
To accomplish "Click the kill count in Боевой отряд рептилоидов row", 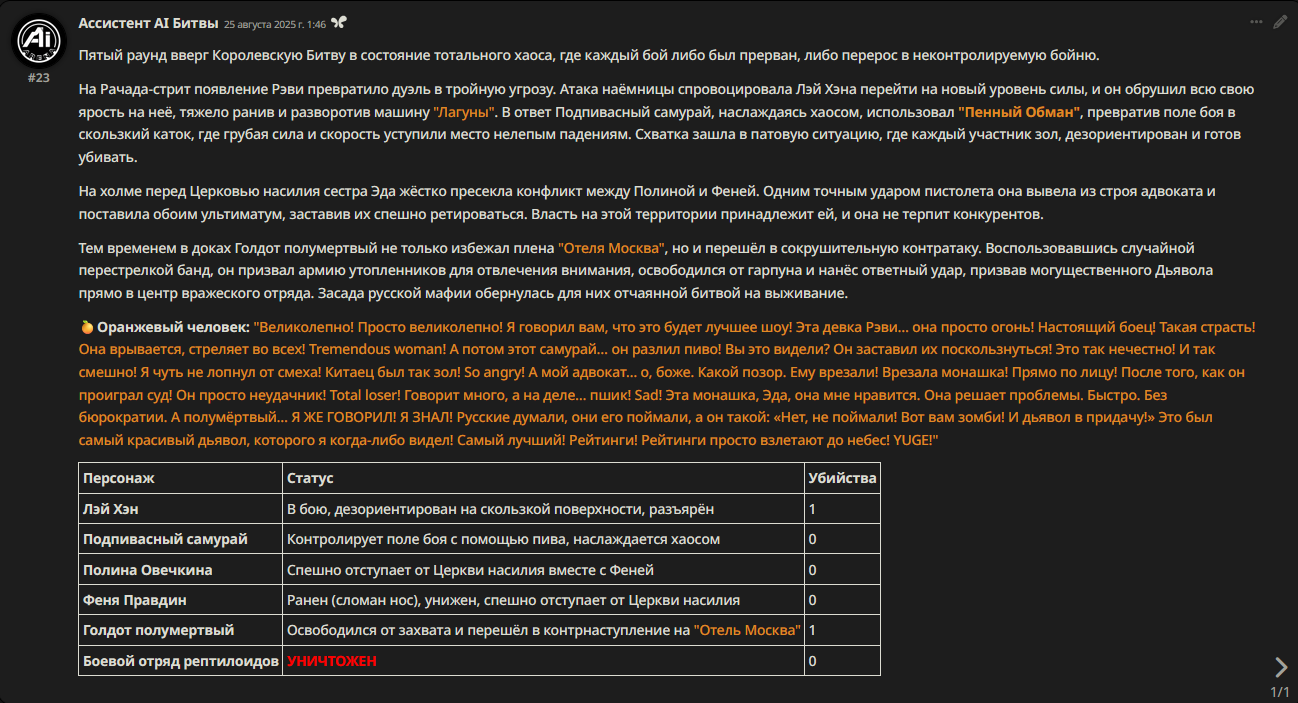I will tap(842, 661).
